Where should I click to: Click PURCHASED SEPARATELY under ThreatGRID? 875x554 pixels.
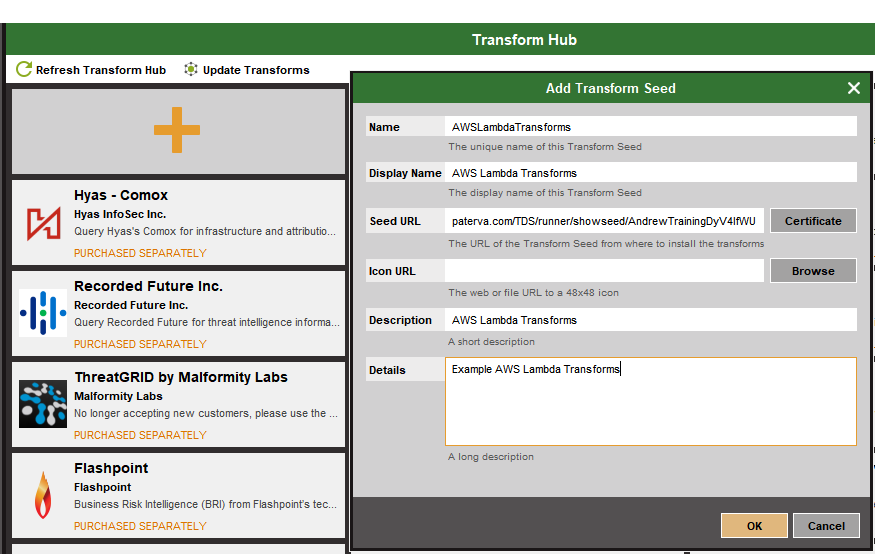click(140, 435)
